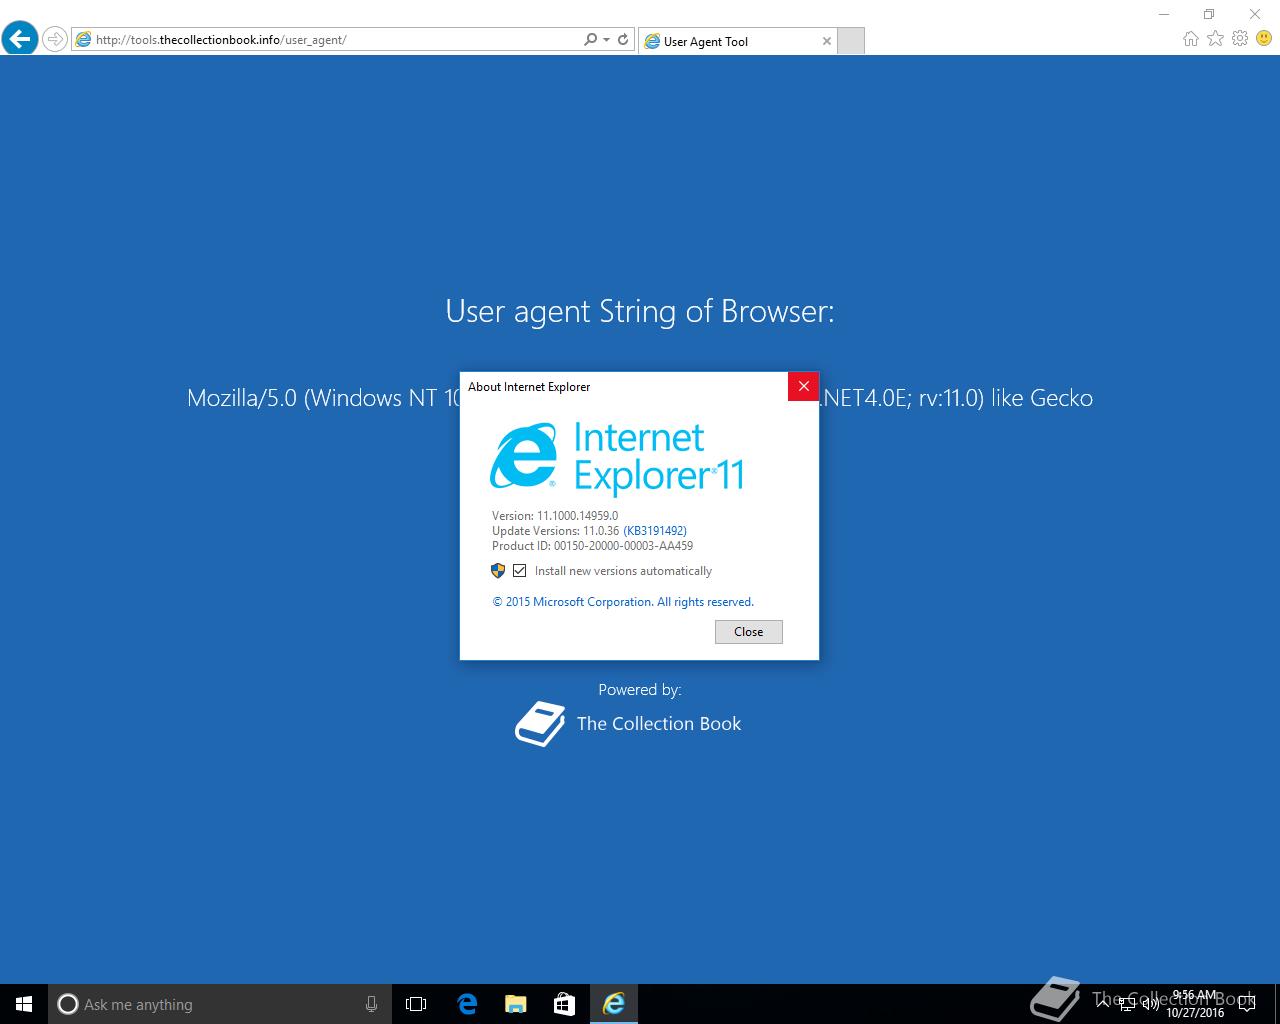Click the Version 11.1000.14959.0 text
The height and width of the screenshot is (1024, 1280).
(555, 516)
